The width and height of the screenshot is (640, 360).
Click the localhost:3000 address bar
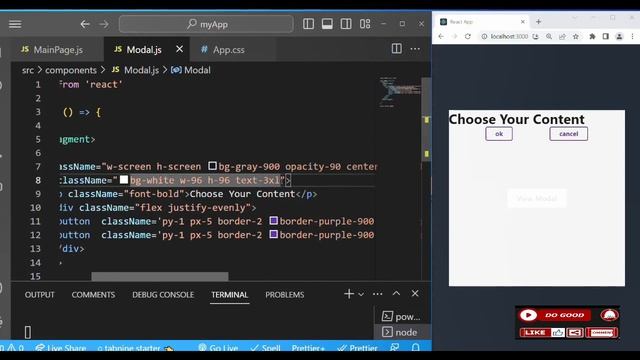[x=509, y=36]
